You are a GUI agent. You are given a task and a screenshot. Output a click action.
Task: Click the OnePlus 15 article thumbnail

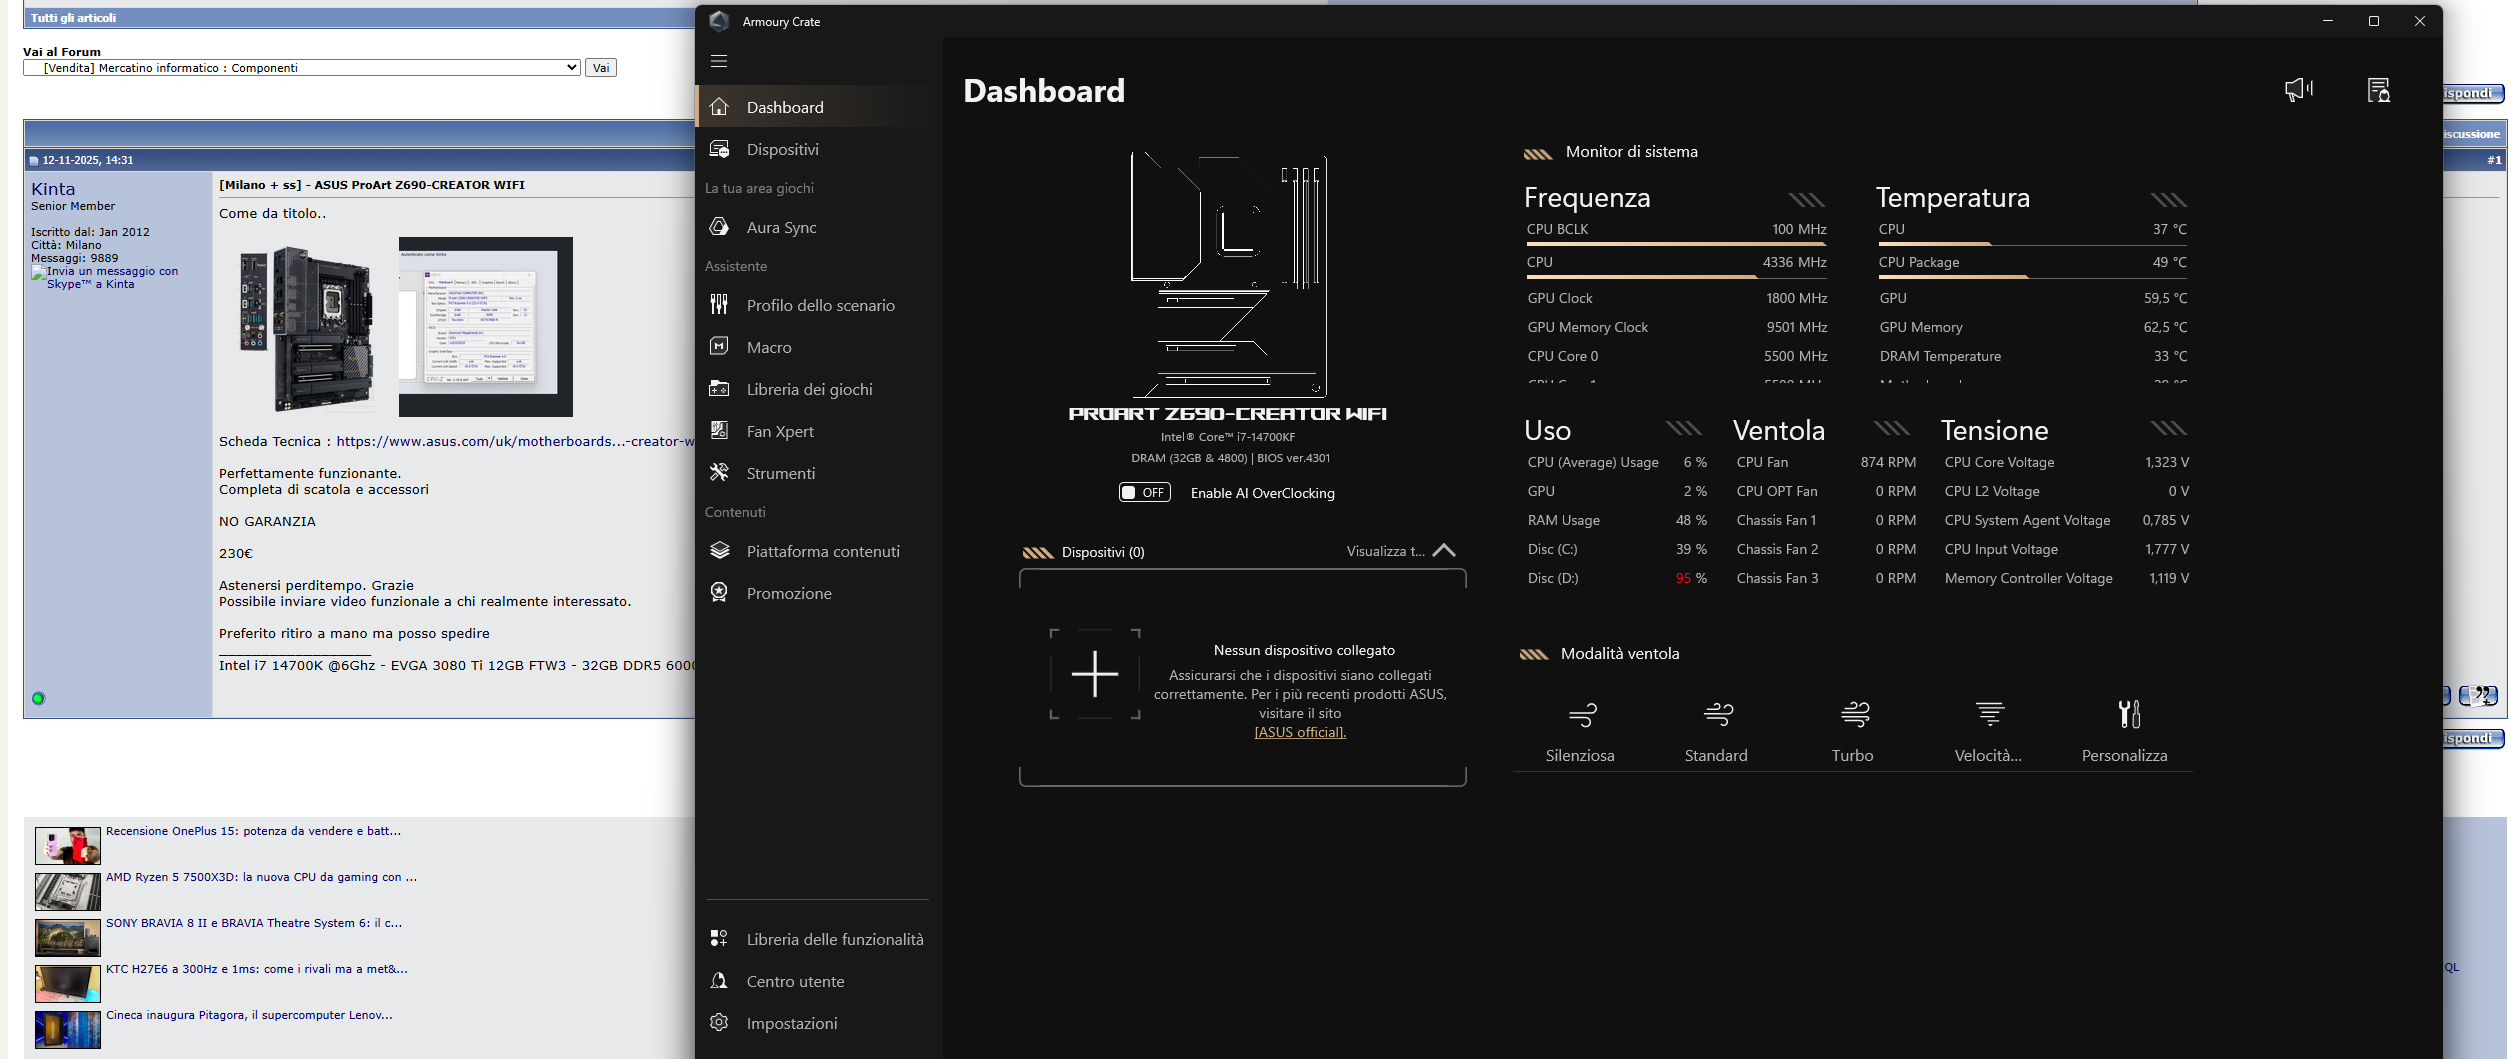click(68, 845)
